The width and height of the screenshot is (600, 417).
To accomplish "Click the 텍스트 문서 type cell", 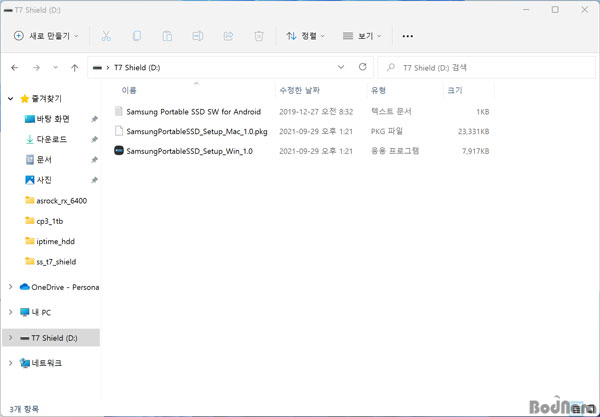I will (391, 111).
